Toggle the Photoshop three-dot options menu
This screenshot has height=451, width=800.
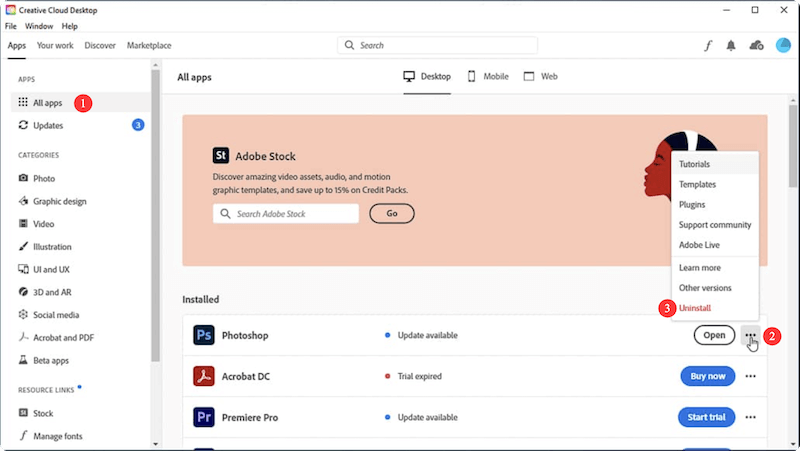pyautogui.click(x=751, y=335)
